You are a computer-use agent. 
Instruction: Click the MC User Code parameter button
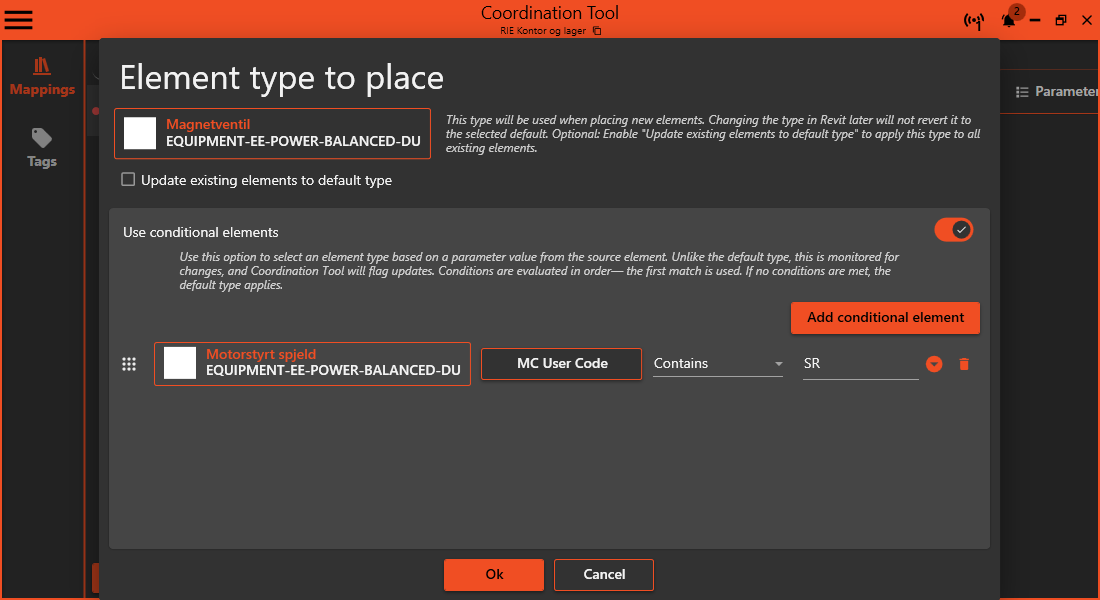tap(561, 364)
